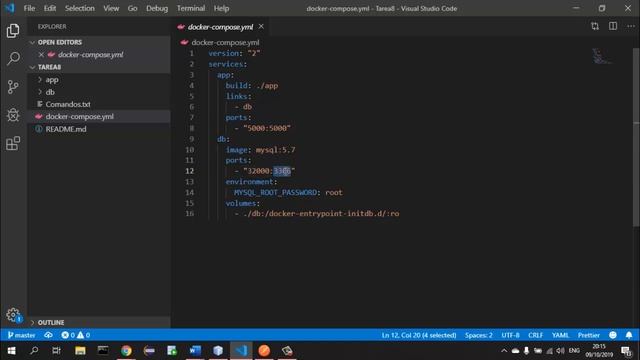Viewport: 640px width, 360px height.
Task: Open the Source Control view
Action: click(x=13, y=87)
